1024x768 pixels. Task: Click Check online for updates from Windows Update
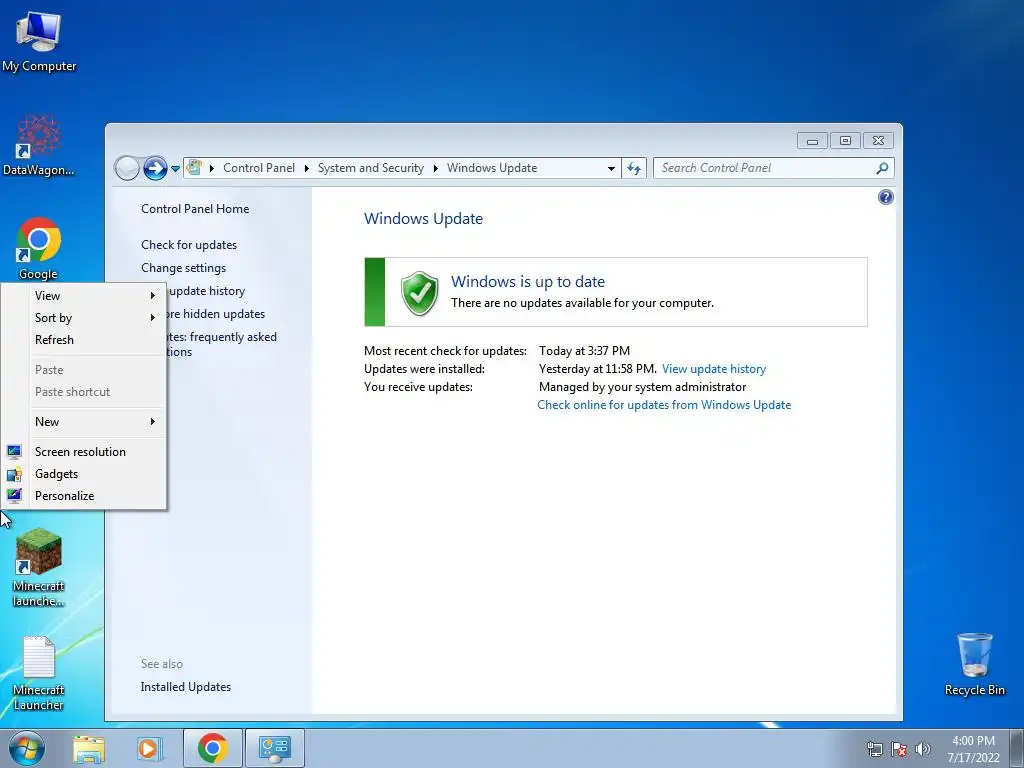(x=664, y=405)
